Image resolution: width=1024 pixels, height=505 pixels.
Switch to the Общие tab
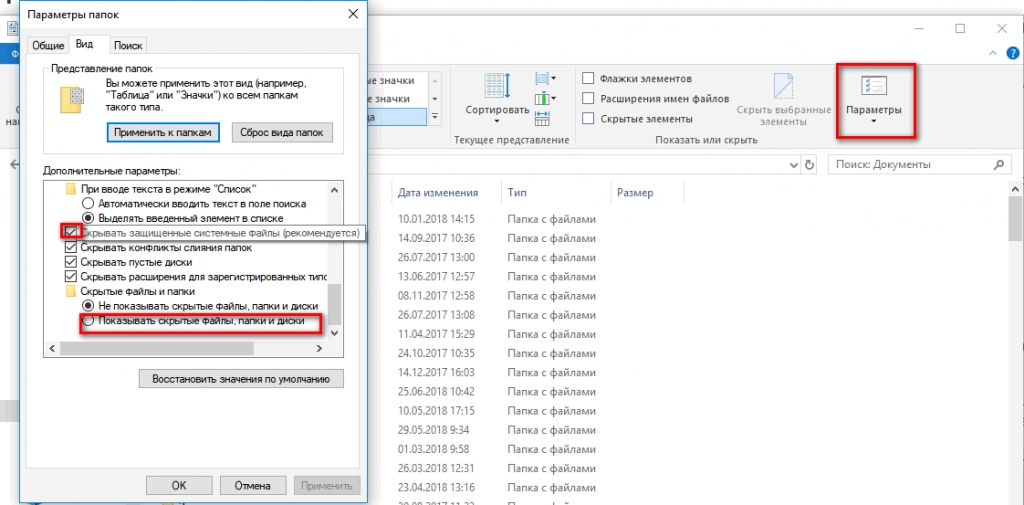click(48, 46)
